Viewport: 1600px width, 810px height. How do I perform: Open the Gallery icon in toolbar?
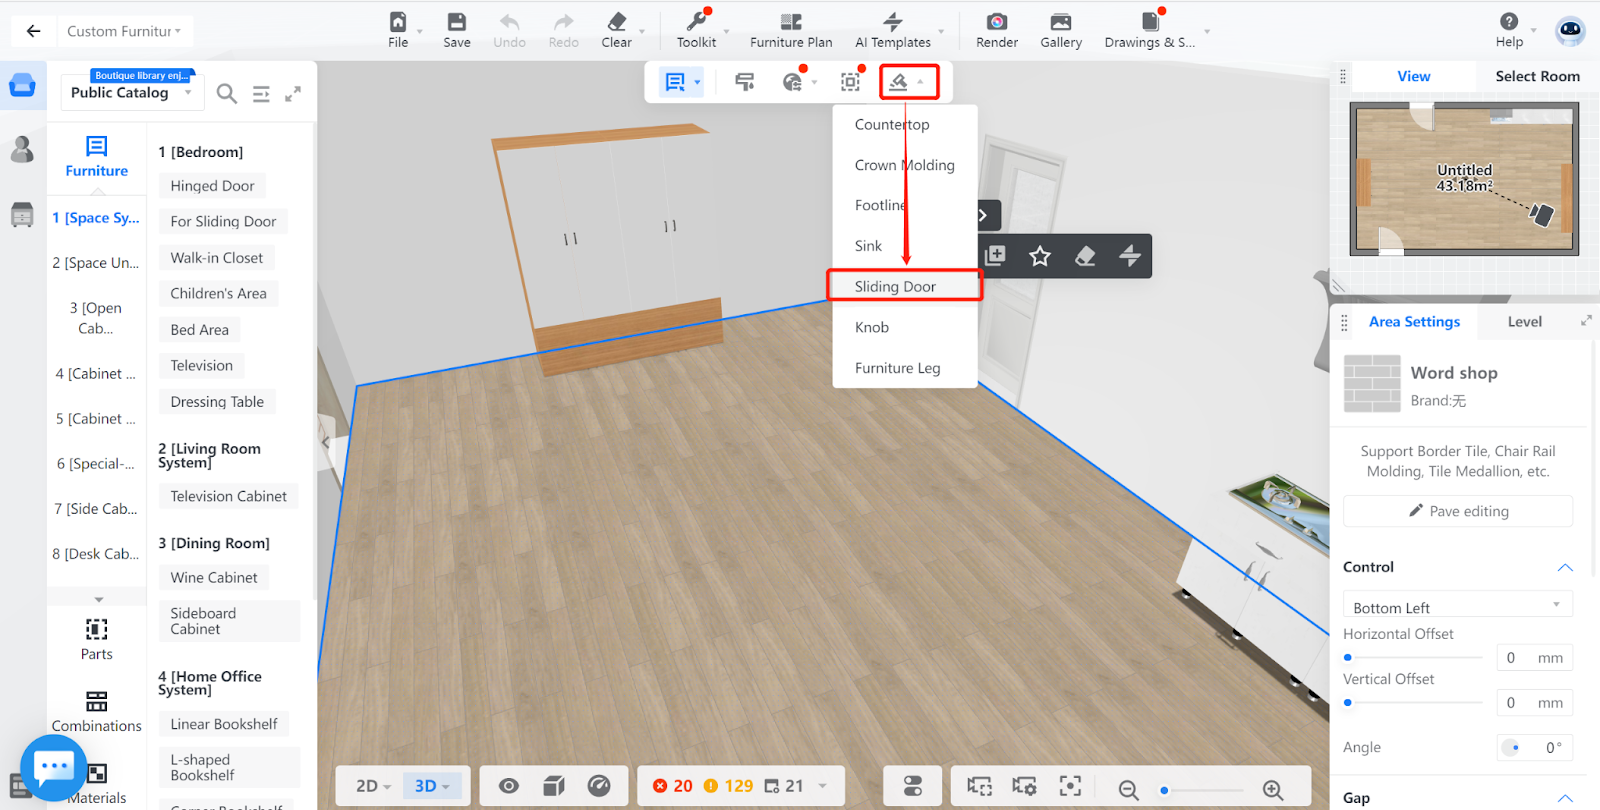(1060, 23)
